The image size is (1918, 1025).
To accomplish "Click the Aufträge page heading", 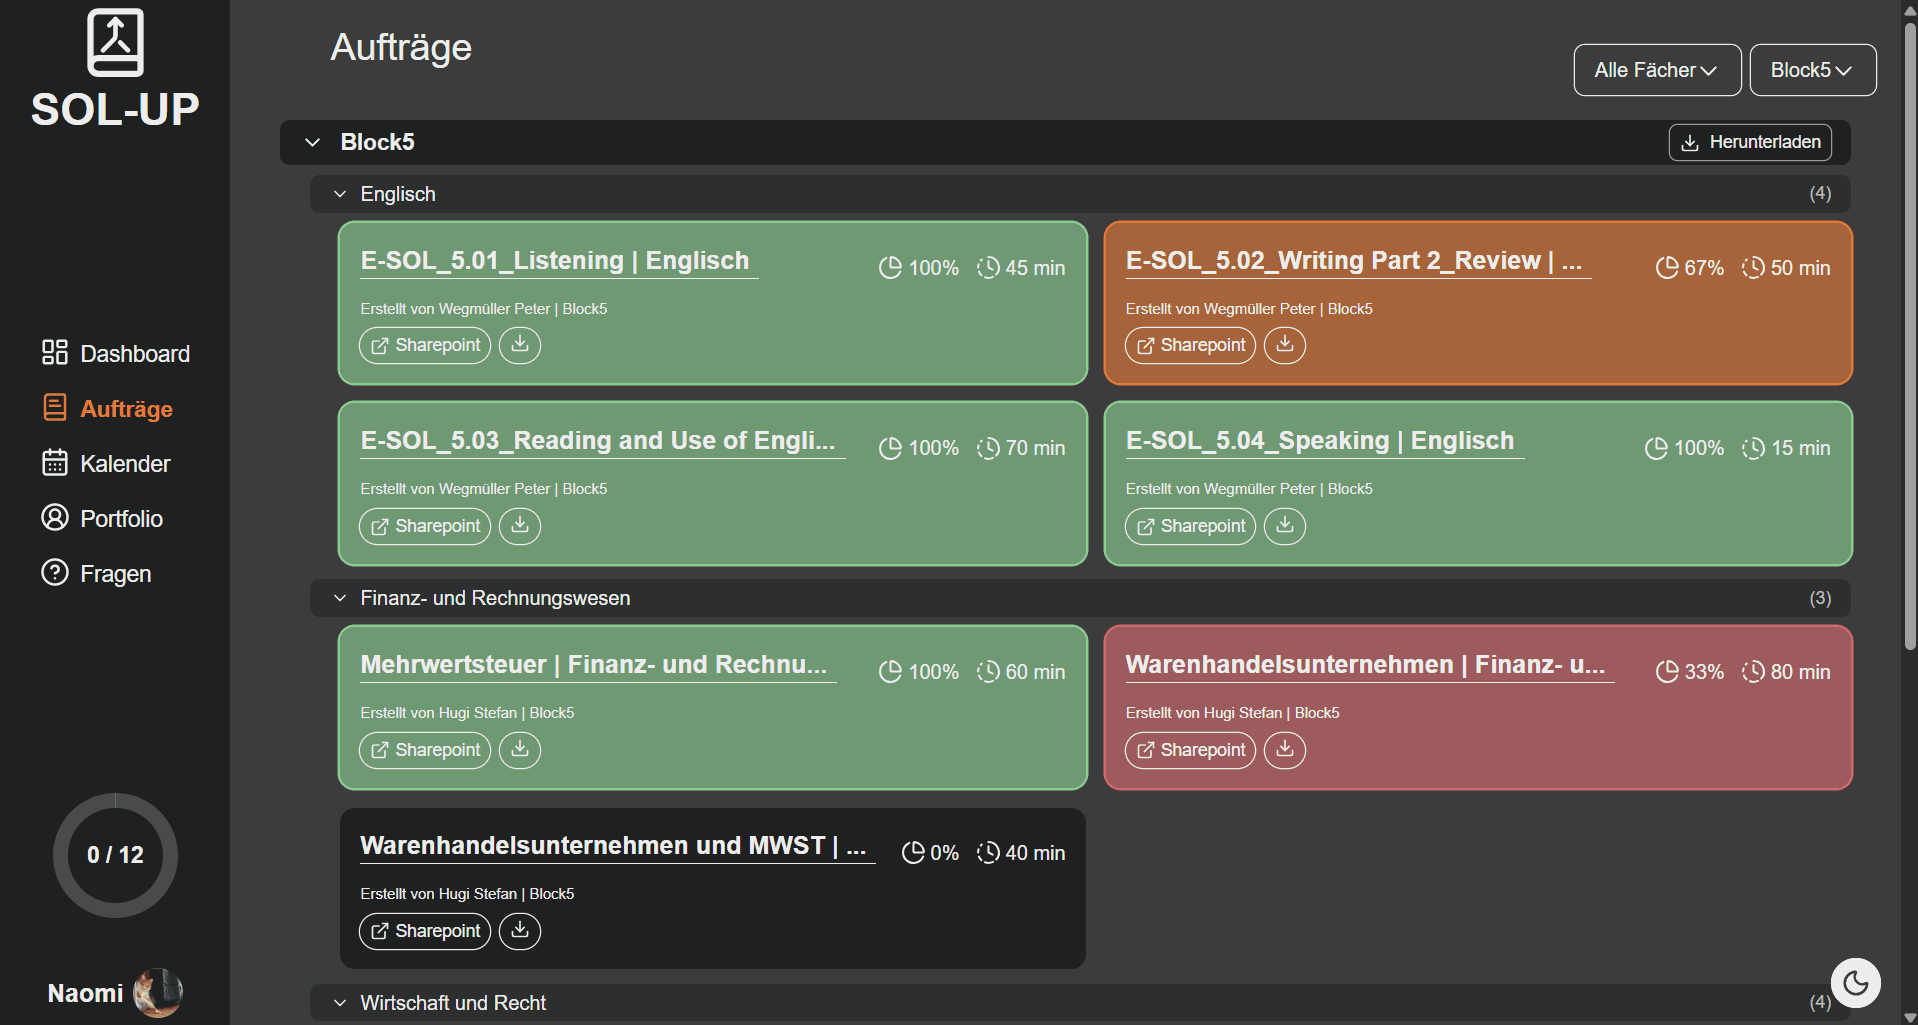I will tap(401, 48).
